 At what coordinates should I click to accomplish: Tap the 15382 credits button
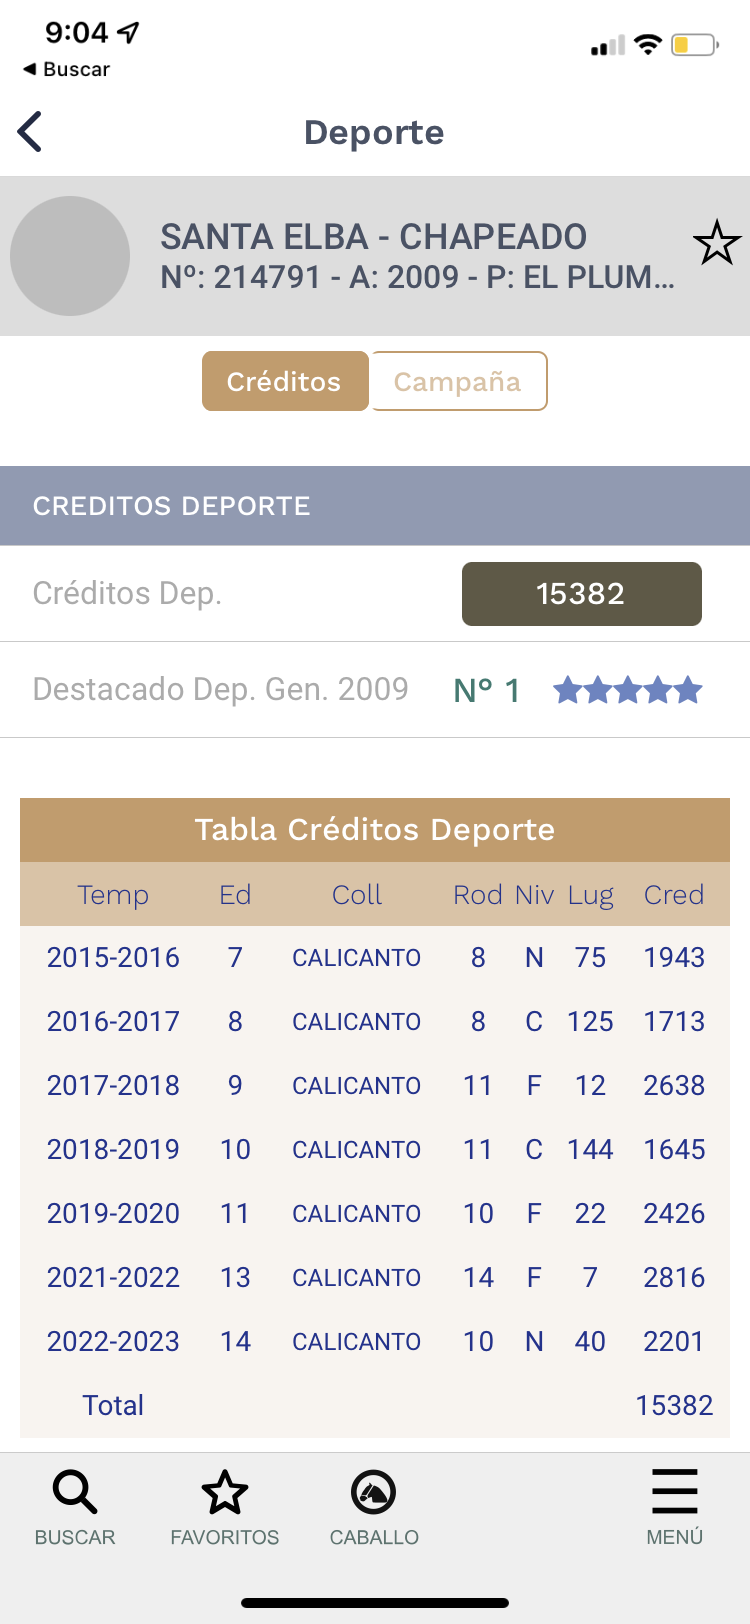(x=581, y=594)
